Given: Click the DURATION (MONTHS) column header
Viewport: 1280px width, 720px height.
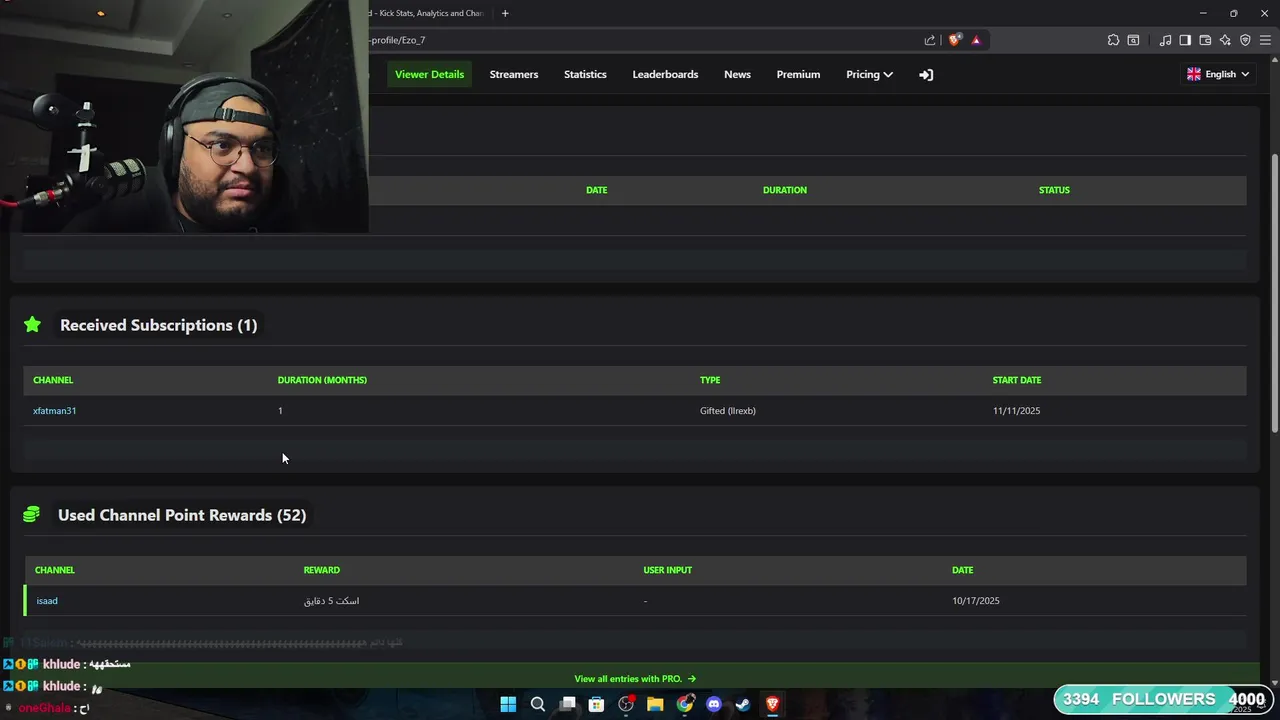Looking at the screenshot, I should (322, 380).
